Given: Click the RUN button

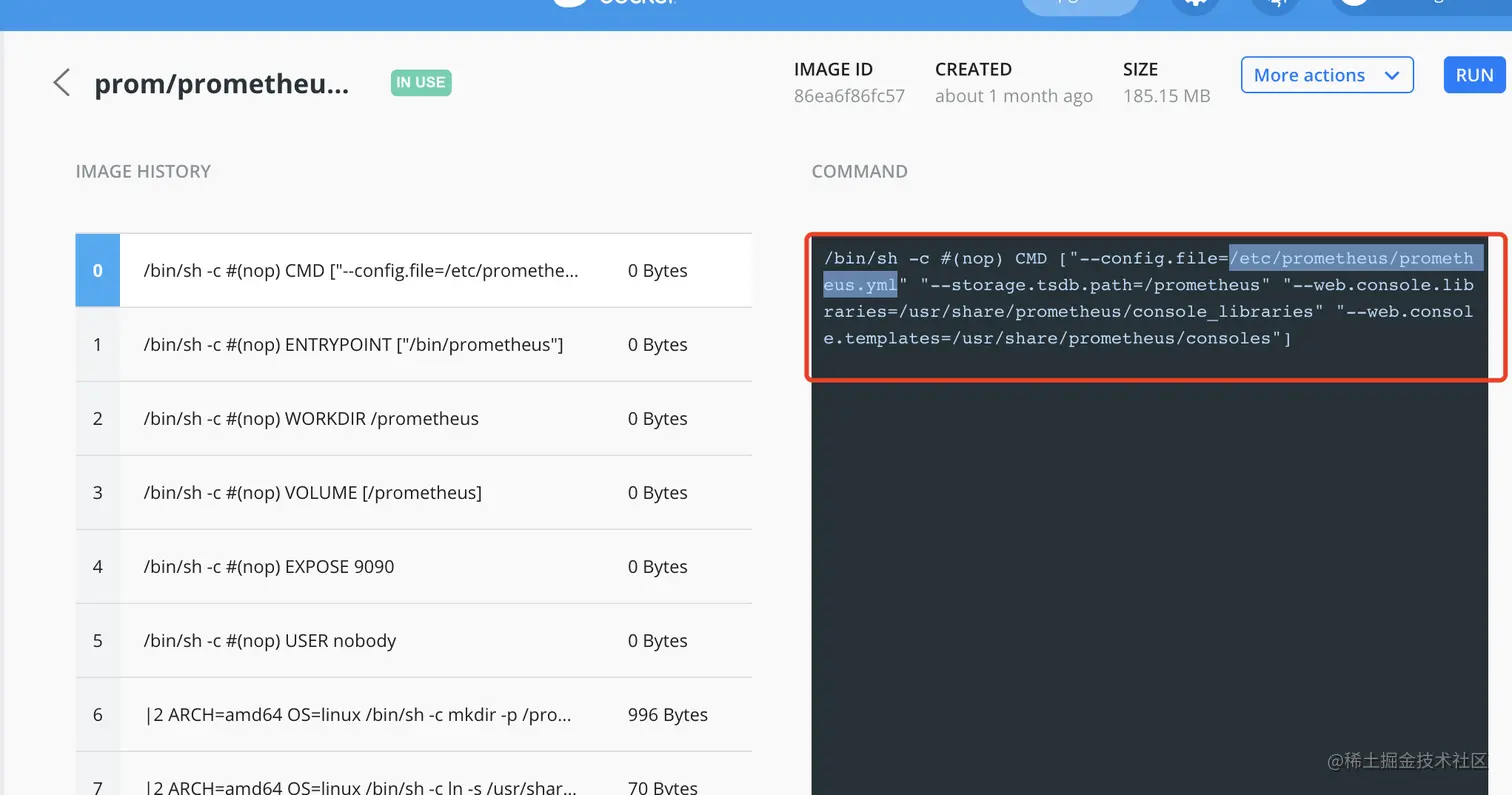Looking at the screenshot, I should click(x=1474, y=75).
